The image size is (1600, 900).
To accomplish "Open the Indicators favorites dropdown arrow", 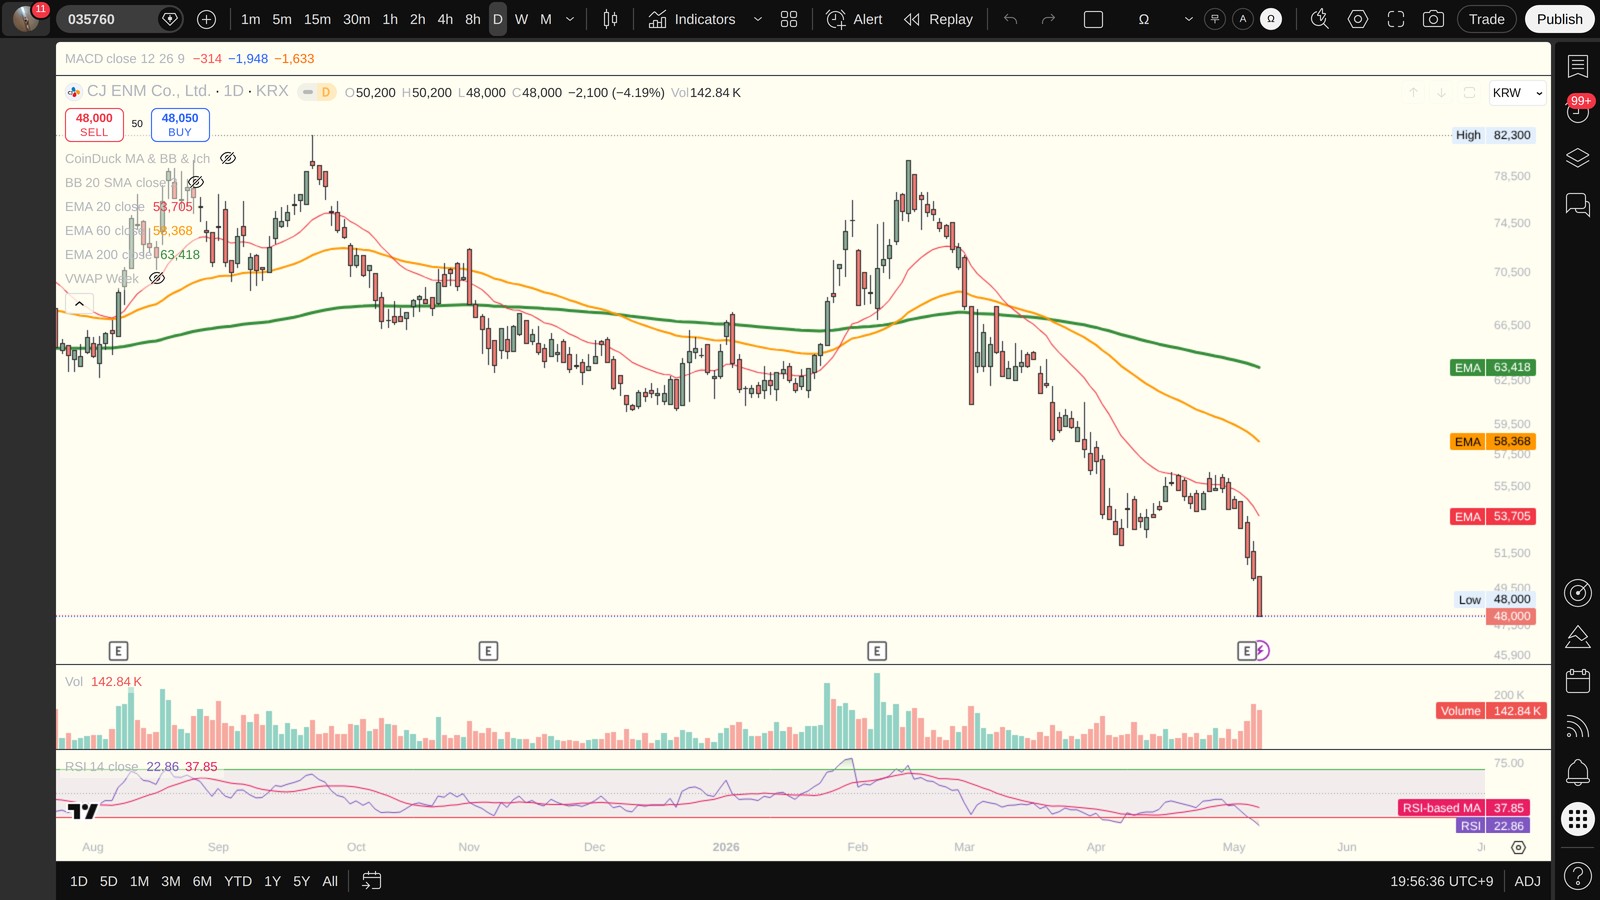I will click(757, 19).
